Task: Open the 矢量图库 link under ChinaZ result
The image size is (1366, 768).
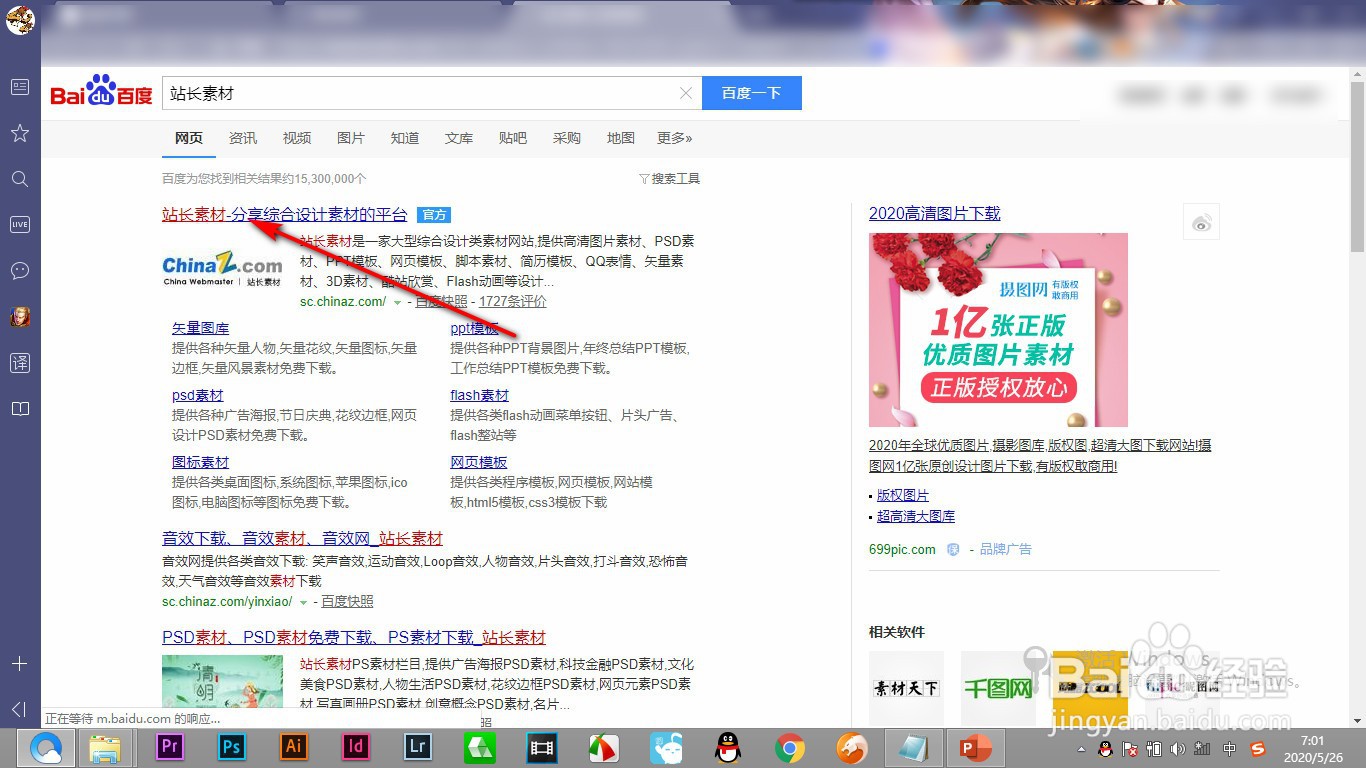Action: tap(200, 327)
